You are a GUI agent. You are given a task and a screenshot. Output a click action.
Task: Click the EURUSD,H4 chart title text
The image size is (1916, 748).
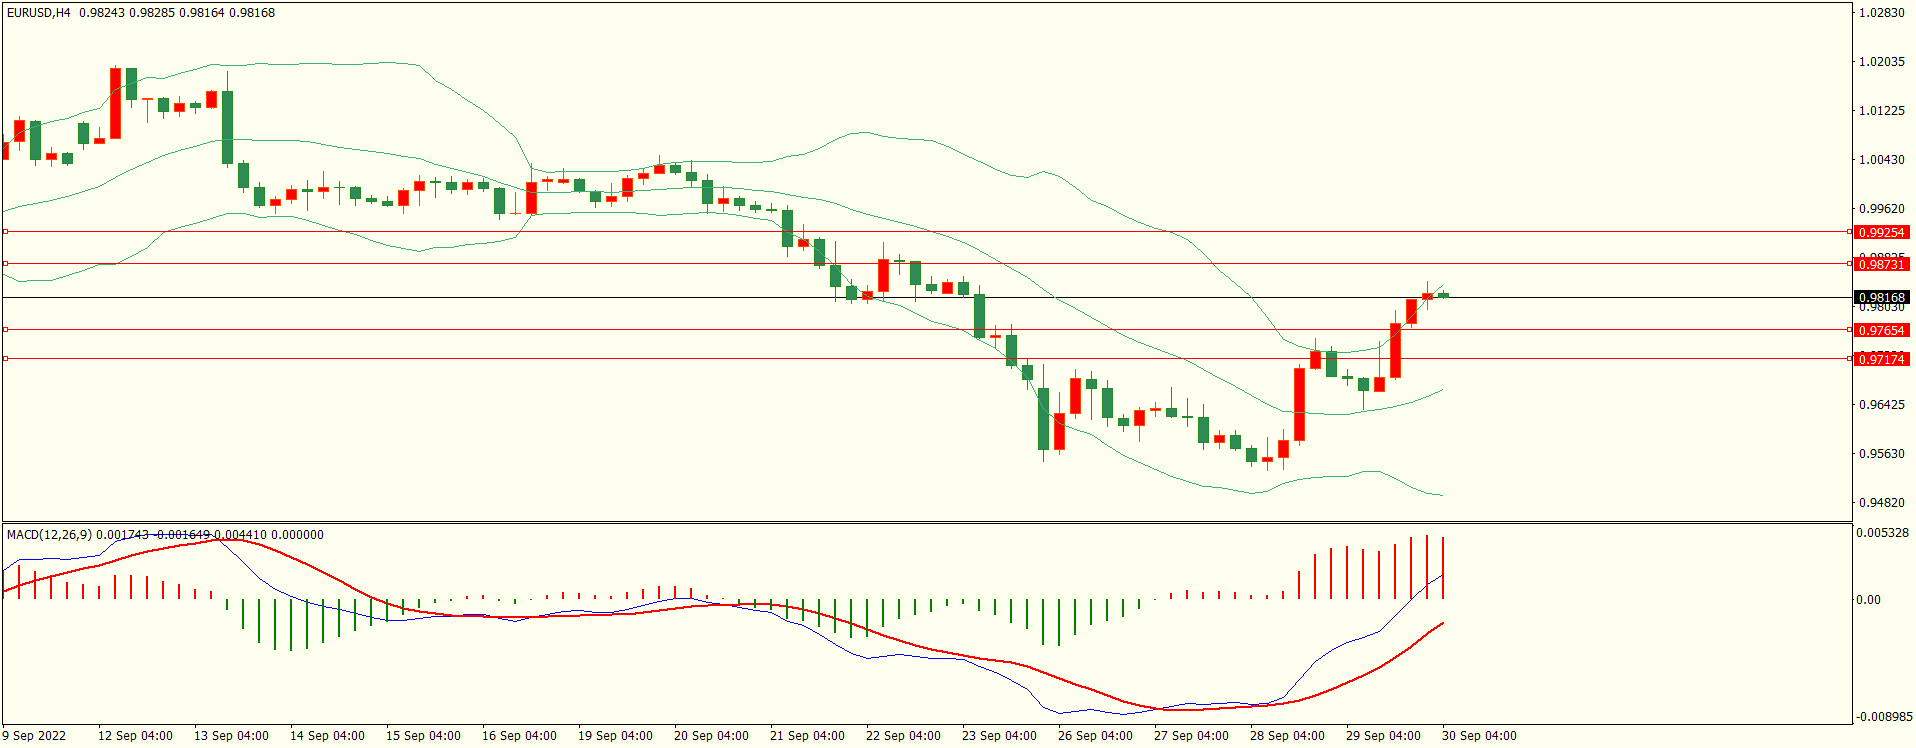39,13
